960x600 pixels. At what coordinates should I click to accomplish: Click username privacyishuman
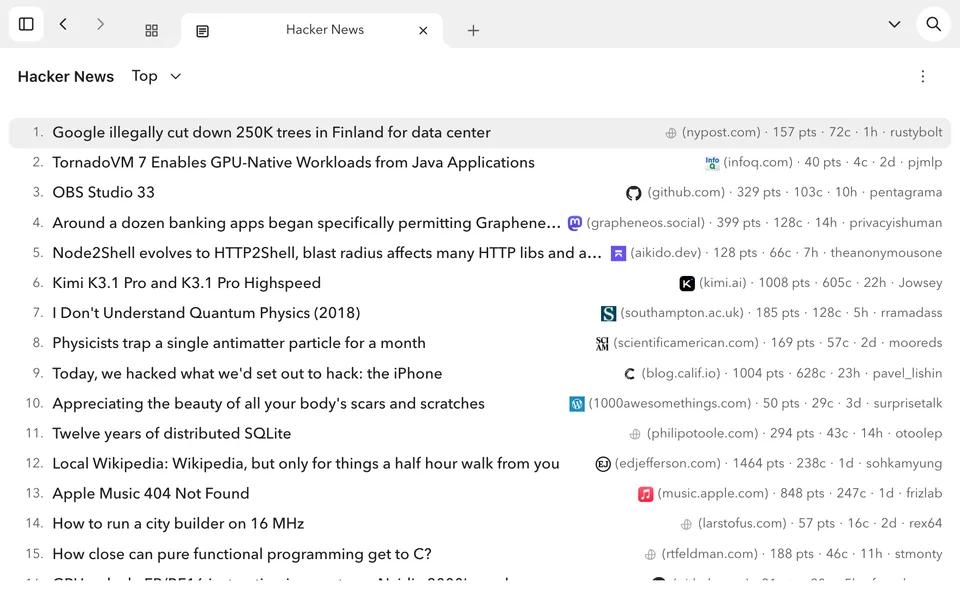point(896,223)
